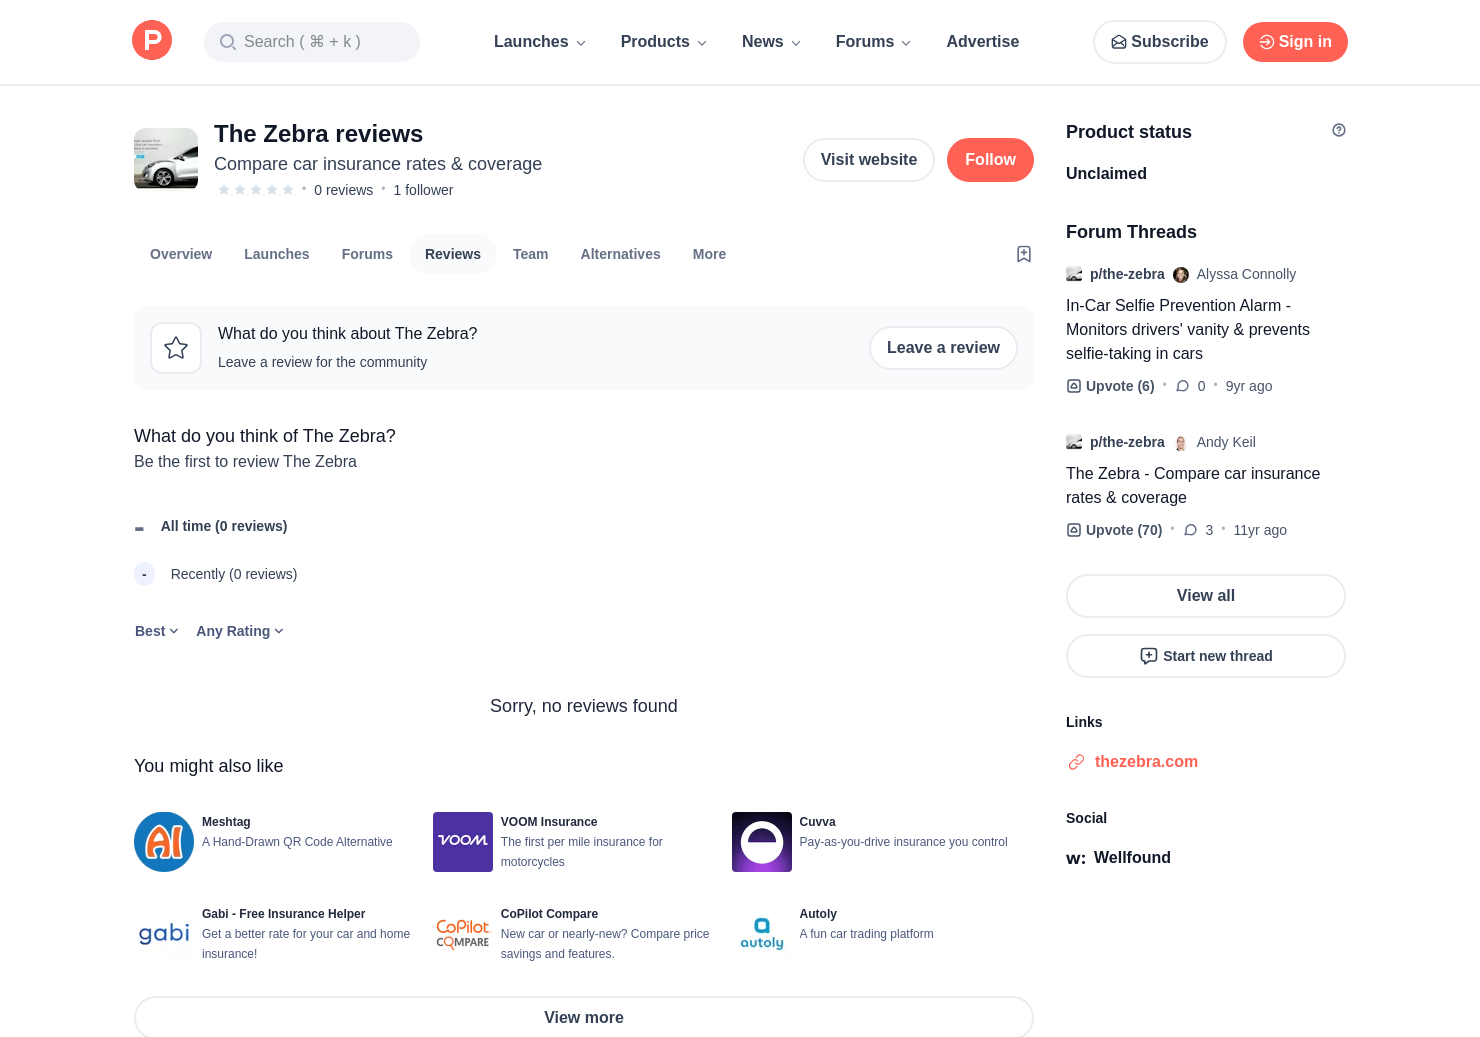1480x1037 pixels.
Task: Open the Advertise page
Action: pyautogui.click(x=983, y=42)
